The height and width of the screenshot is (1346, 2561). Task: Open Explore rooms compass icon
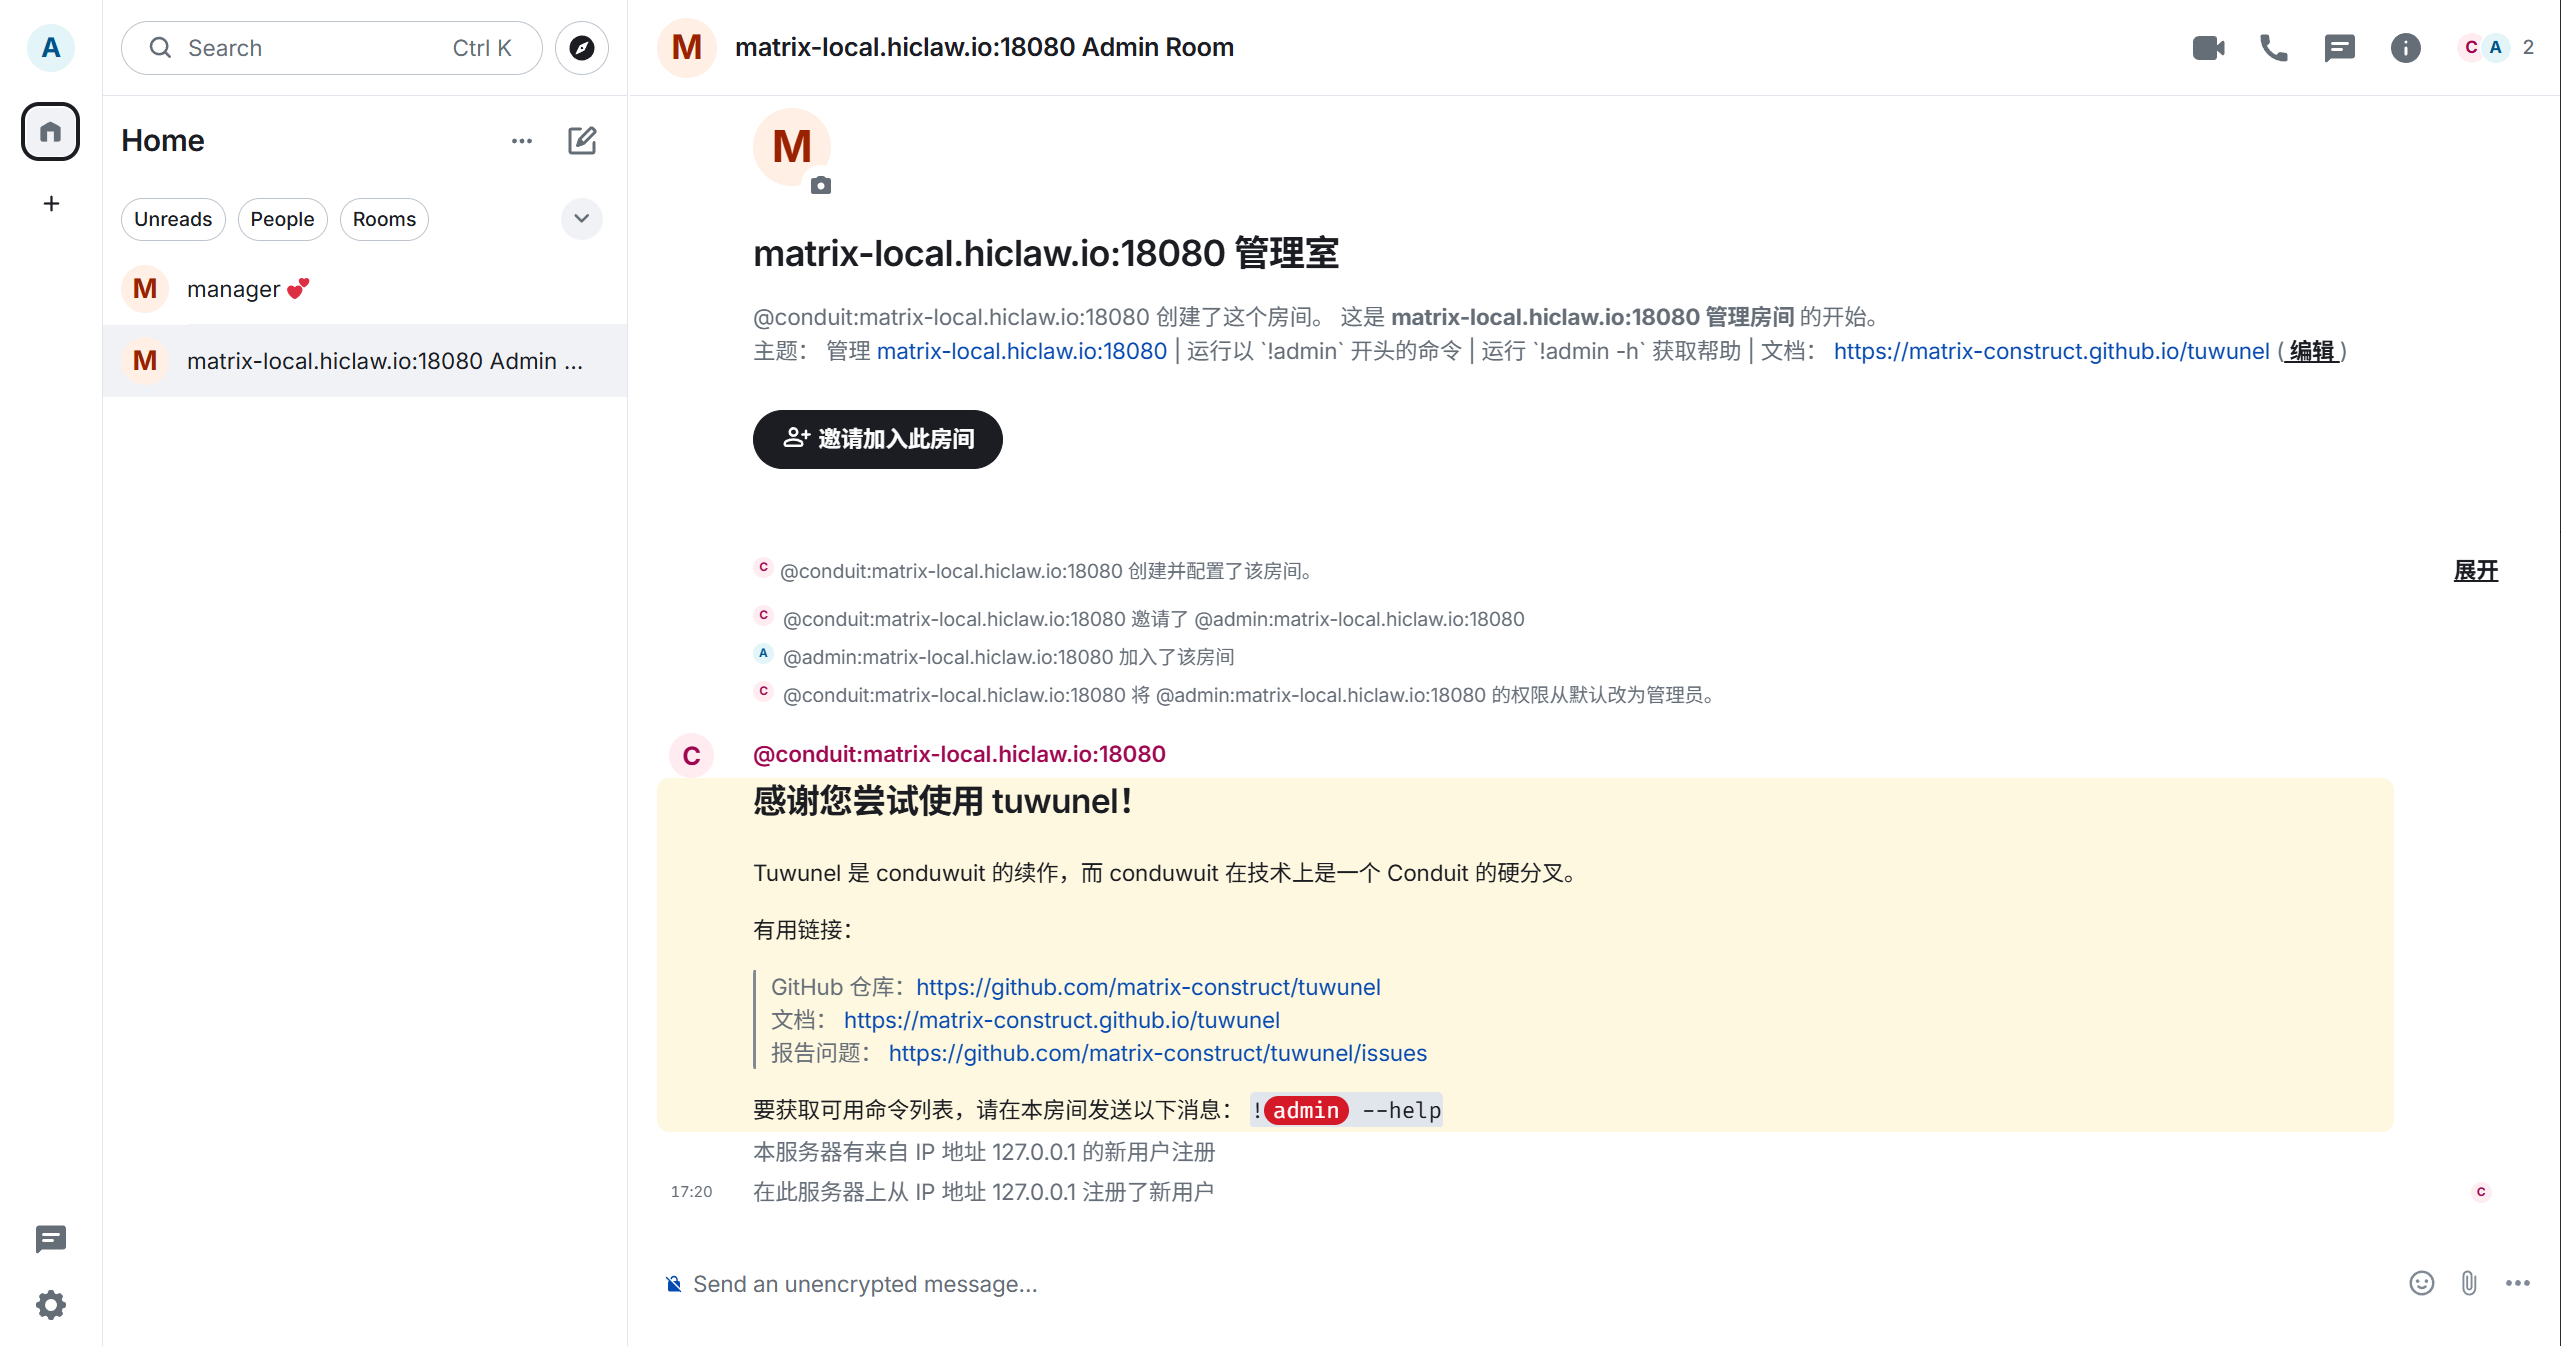pos(582,48)
